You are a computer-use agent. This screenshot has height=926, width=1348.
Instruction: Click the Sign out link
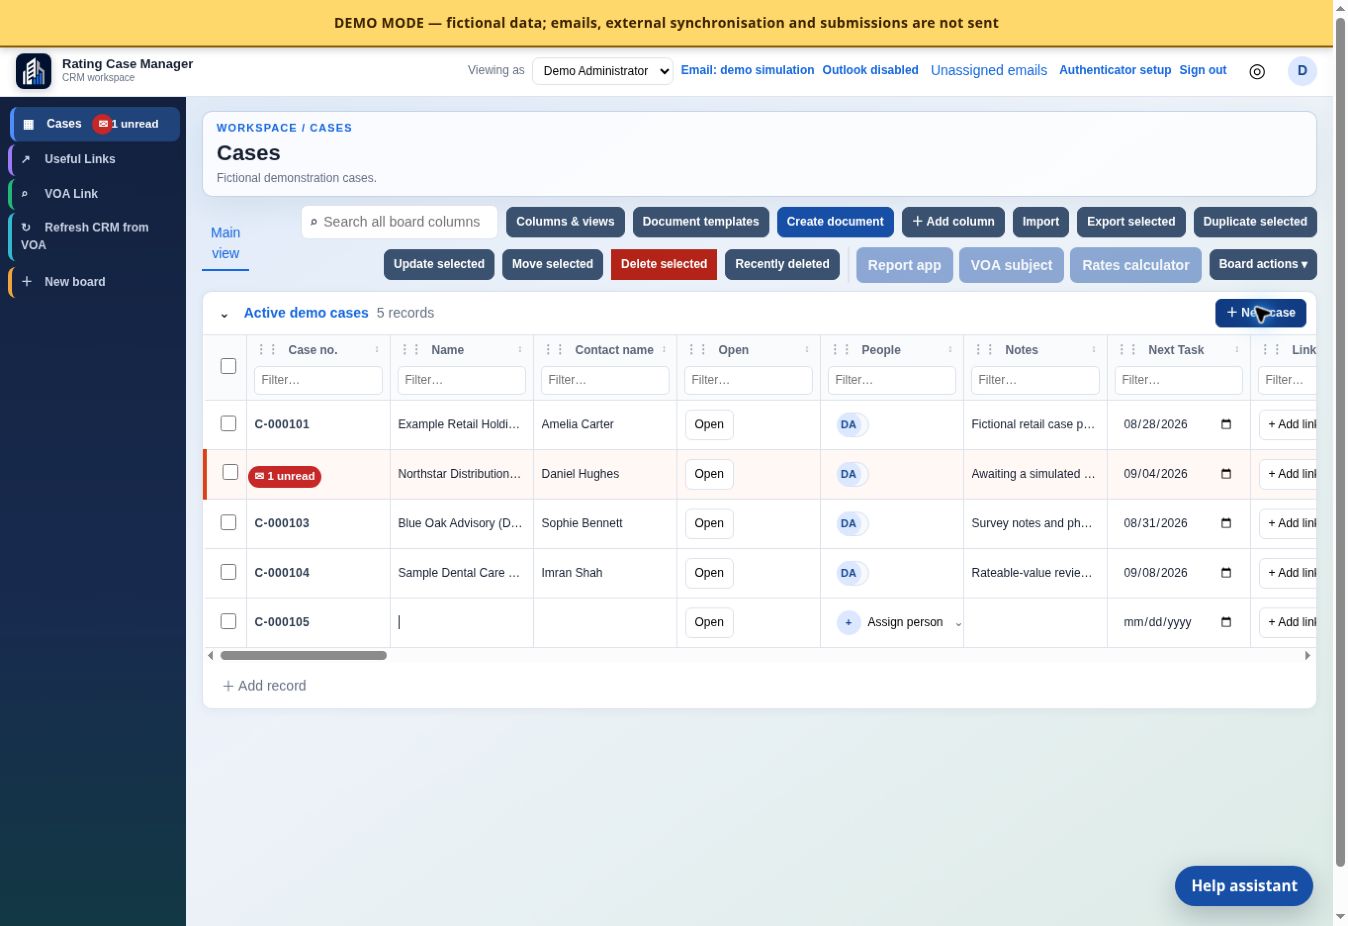[x=1203, y=70]
